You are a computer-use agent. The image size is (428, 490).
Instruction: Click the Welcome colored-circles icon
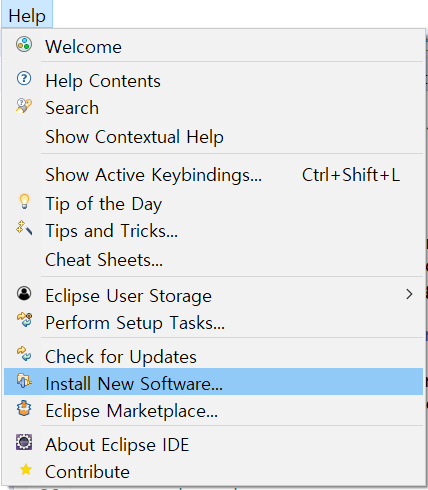coord(24,45)
